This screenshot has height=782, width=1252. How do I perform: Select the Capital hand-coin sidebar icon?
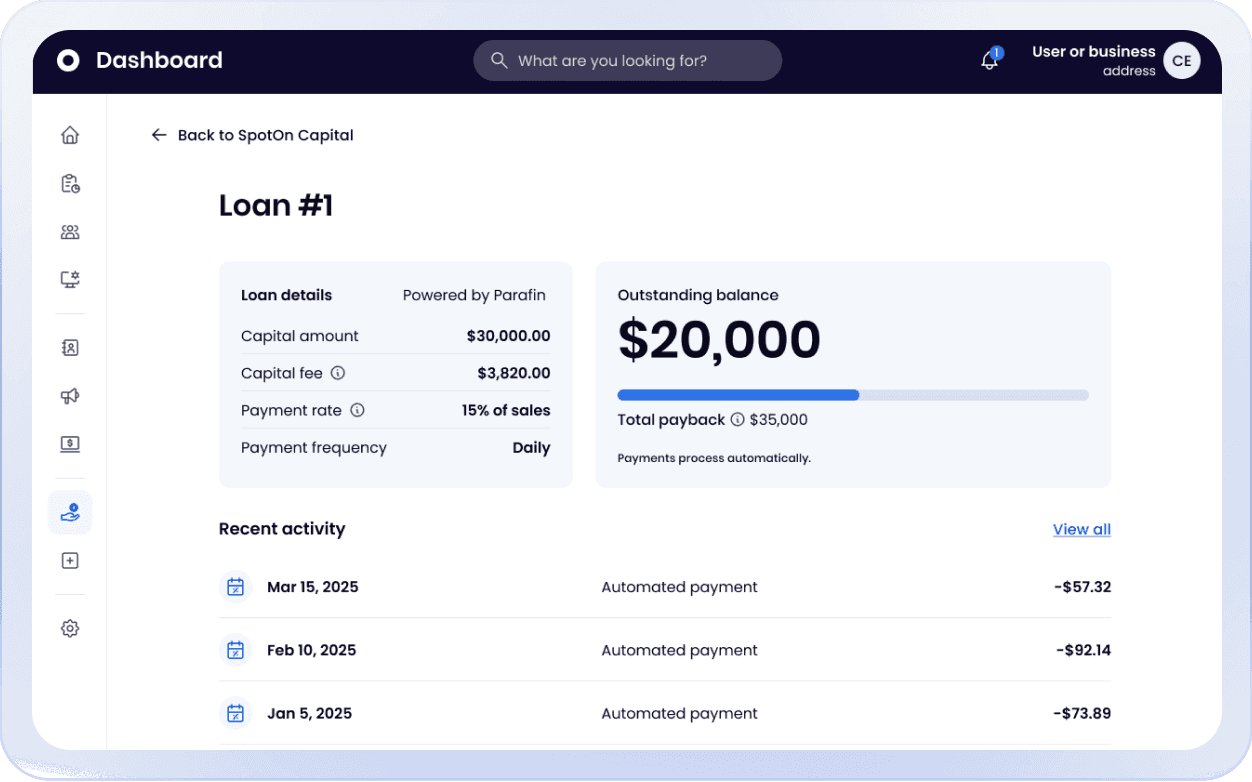(70, 513)
